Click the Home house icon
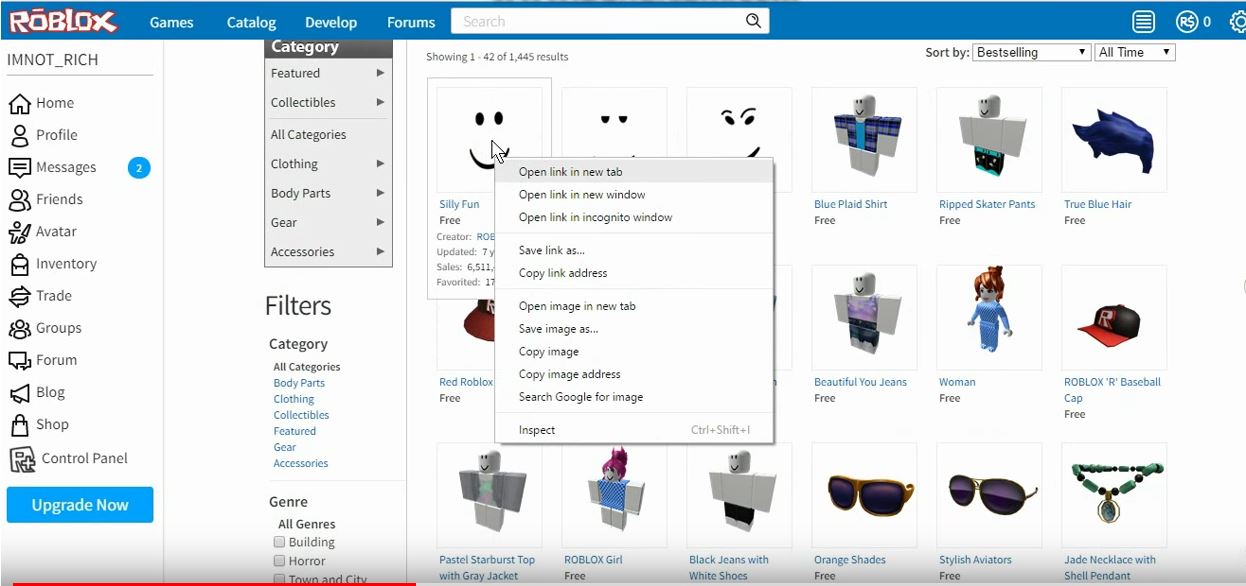 coord(19,103)
